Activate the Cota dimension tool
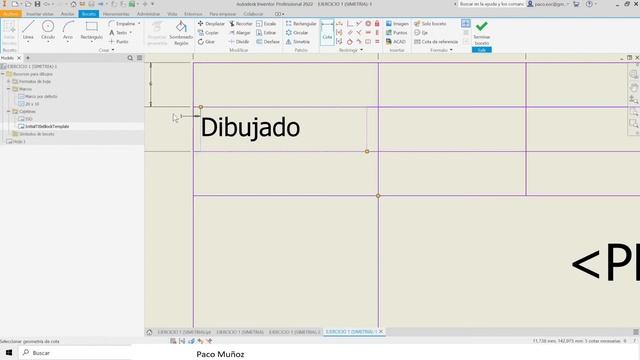Screen dimensions: 640x360 coord(327,32)
